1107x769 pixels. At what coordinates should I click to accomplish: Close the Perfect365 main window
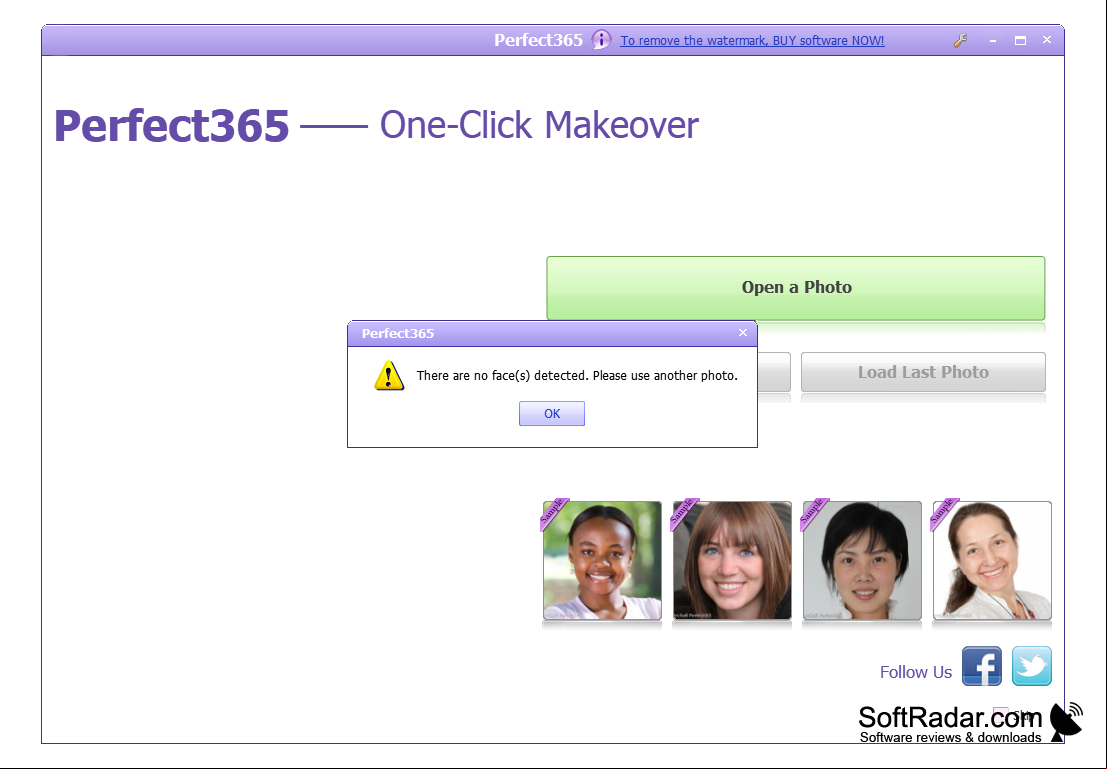coord(1047,40)
